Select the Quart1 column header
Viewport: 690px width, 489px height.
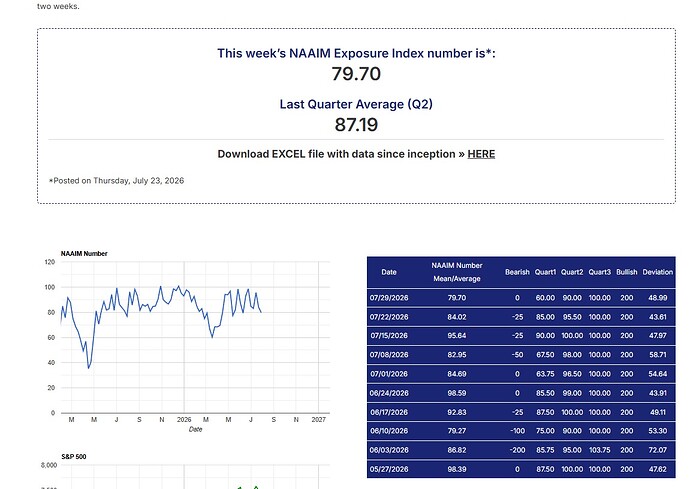click(545, 272)
